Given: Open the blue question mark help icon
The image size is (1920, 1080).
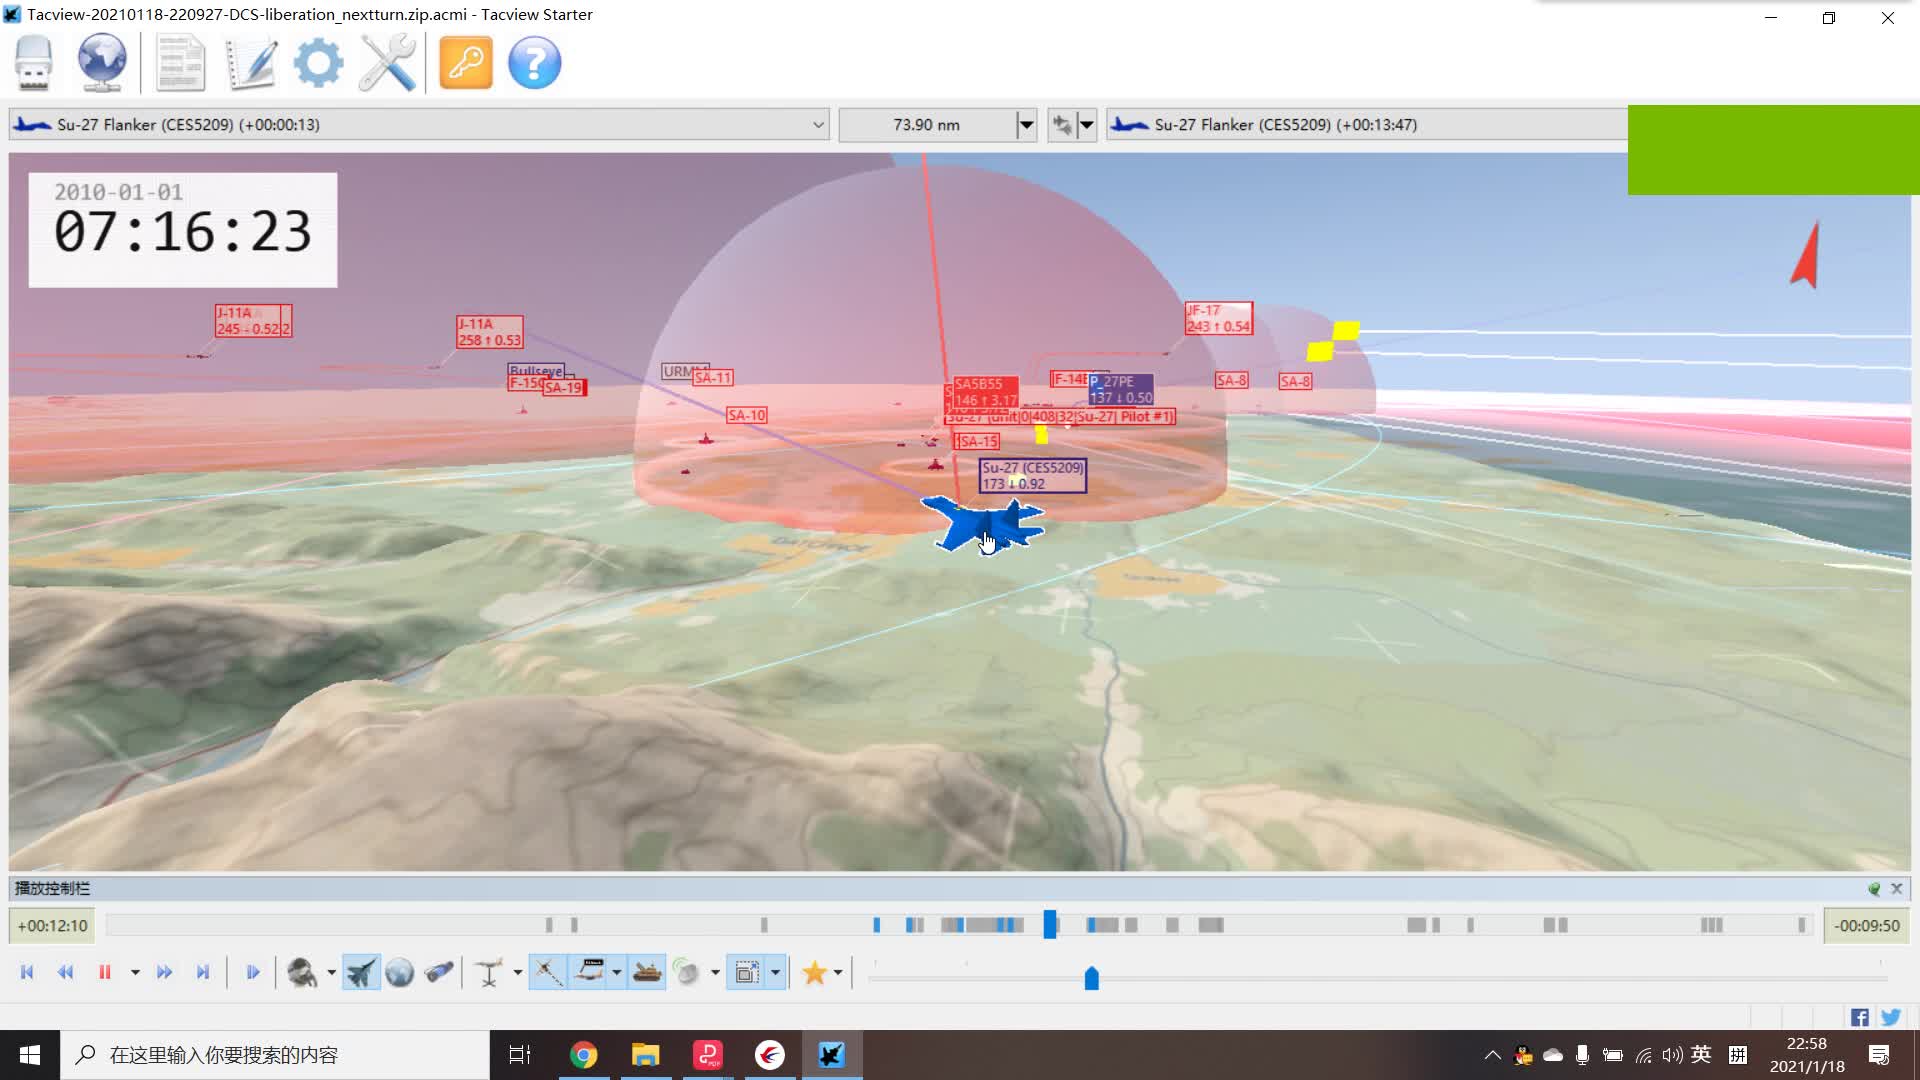Looking at the screenshot, I should [535, 63].
